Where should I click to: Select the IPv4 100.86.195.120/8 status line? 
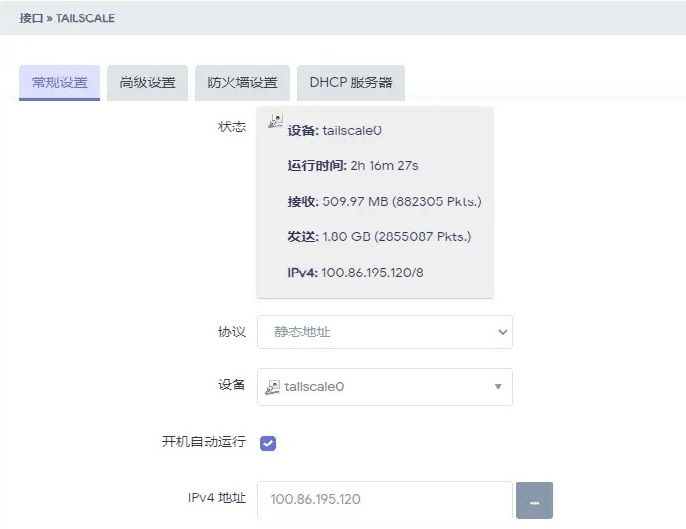click(x=355, y=273)
